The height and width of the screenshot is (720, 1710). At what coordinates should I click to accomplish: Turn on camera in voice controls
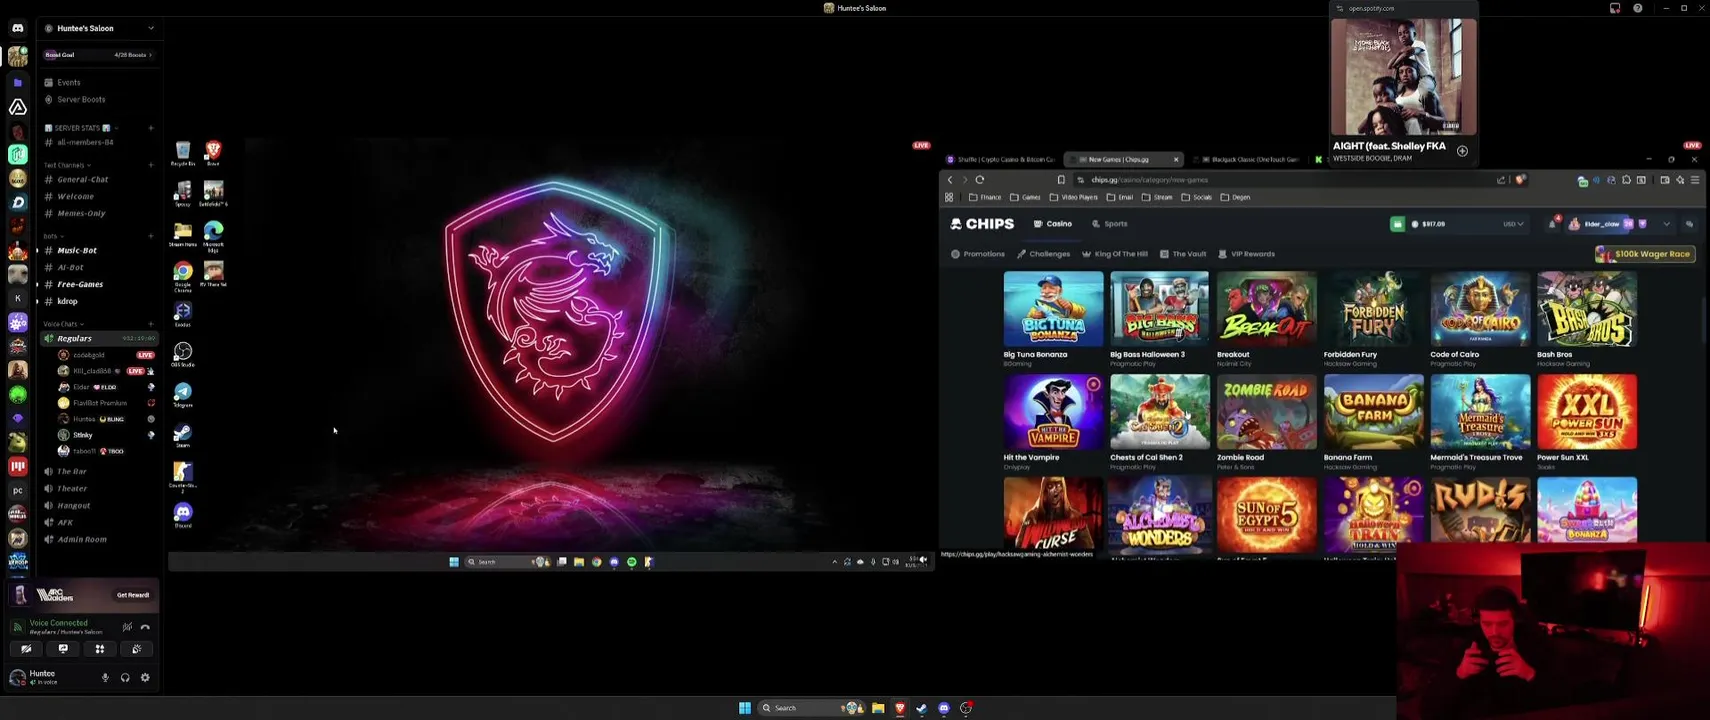click(x=26, y=649)
